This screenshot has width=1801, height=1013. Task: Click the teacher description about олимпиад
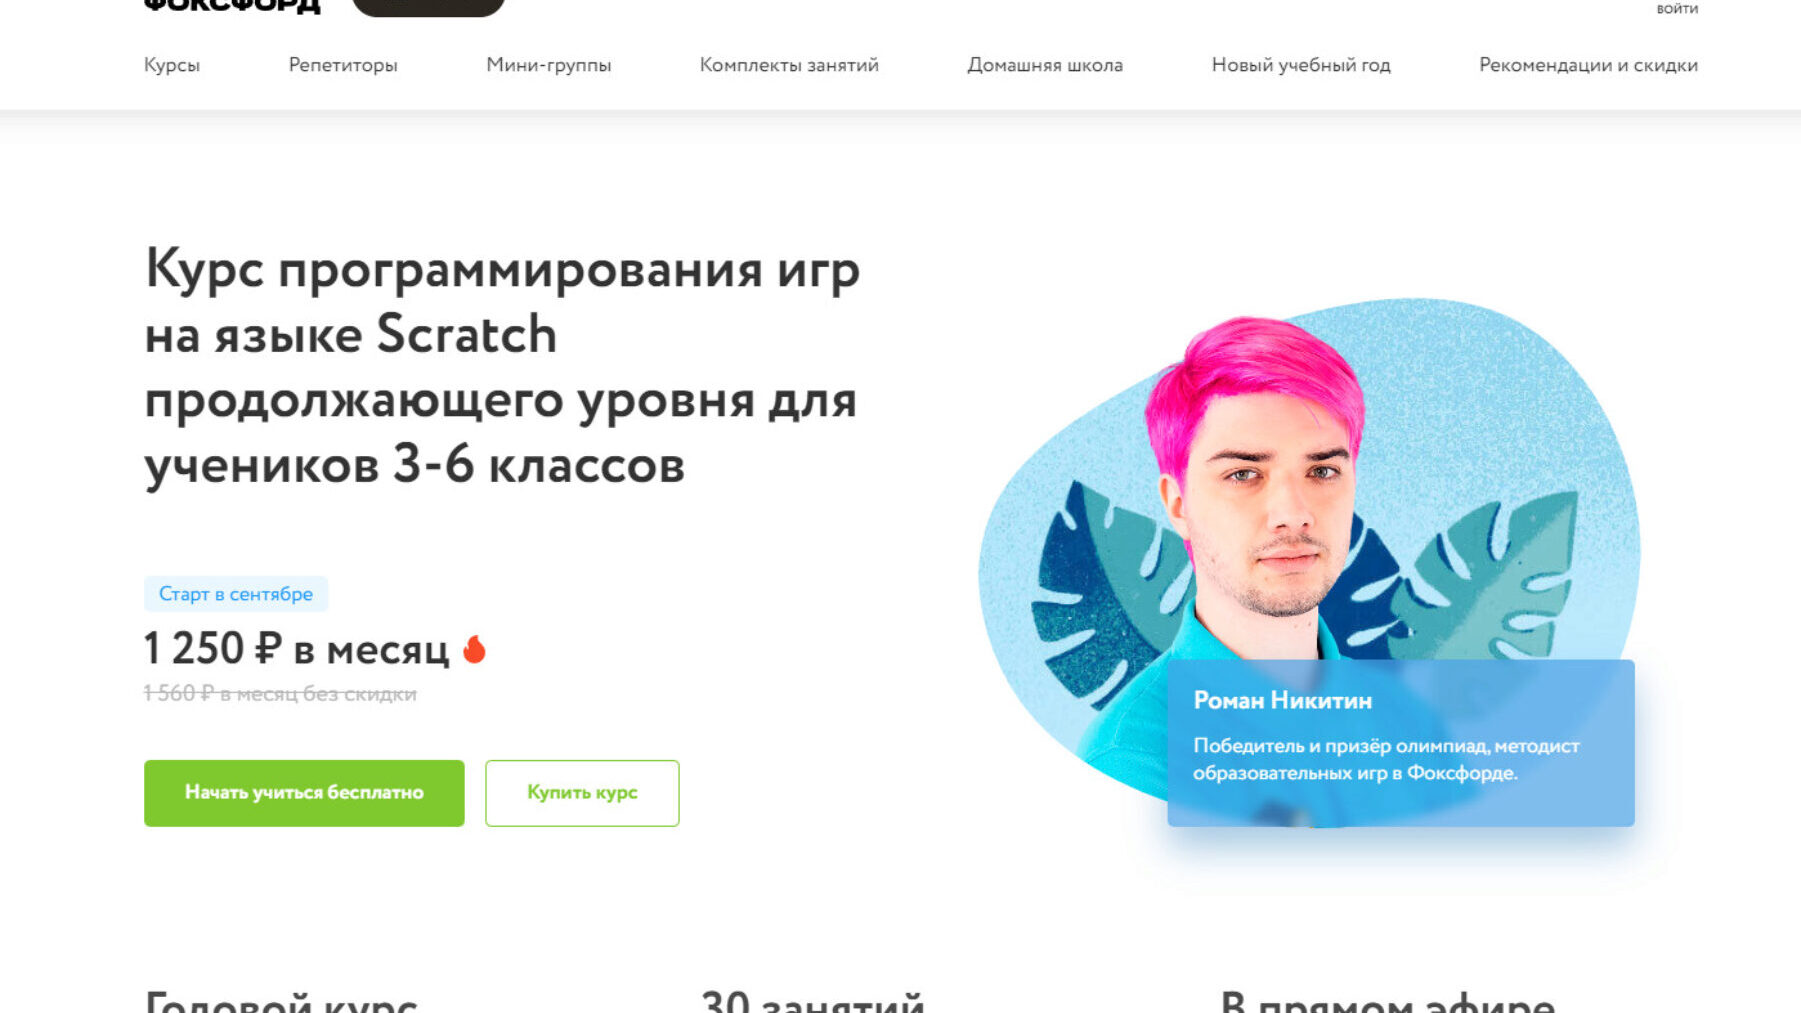(1386, 759)
